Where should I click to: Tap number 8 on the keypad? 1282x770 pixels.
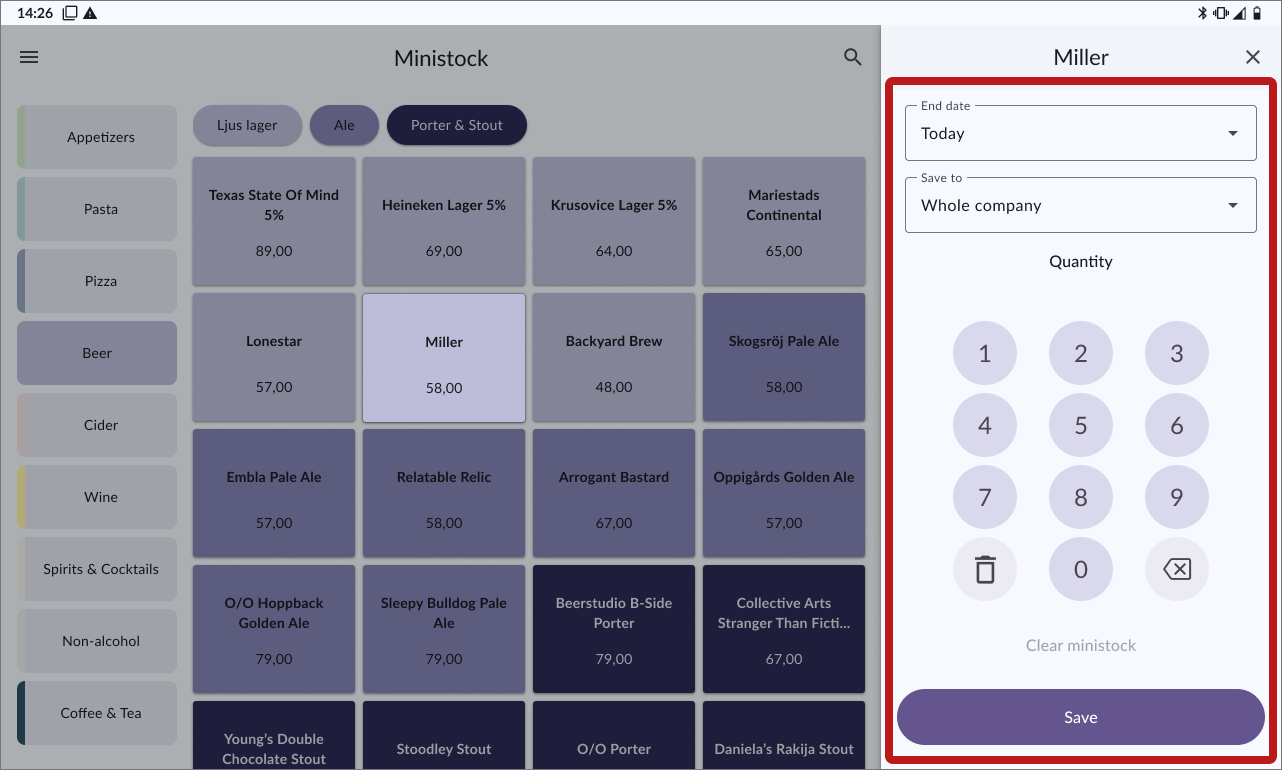(x=1081, y=497)
